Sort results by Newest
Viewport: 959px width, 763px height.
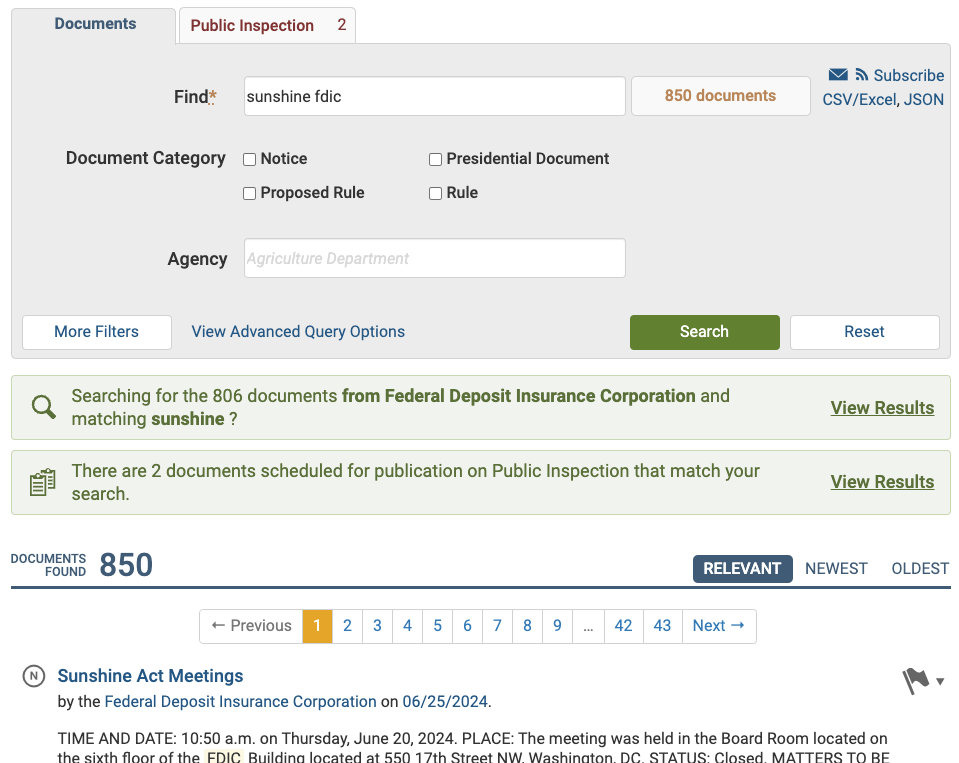click(836, 569)
